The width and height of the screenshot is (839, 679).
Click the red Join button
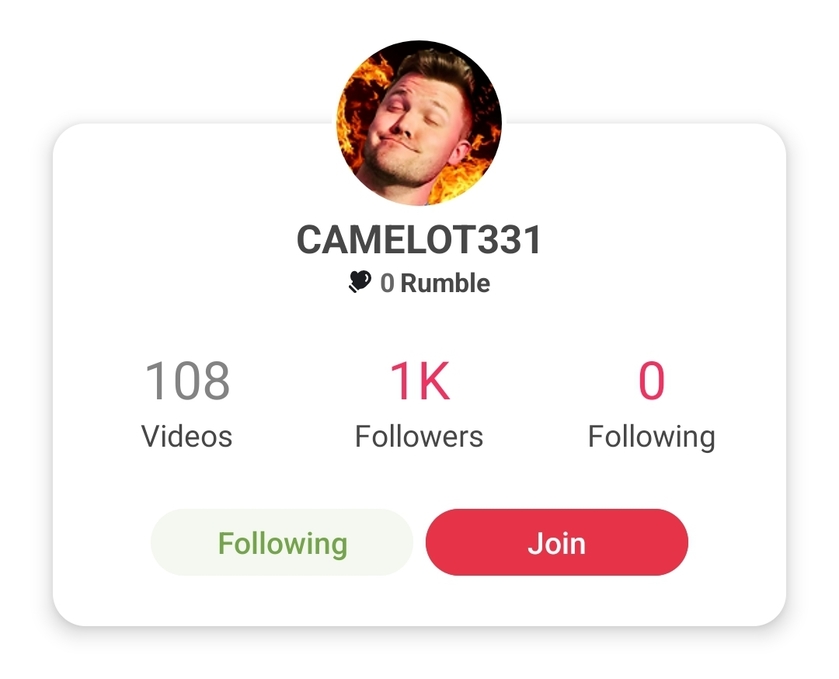[556, 542]
